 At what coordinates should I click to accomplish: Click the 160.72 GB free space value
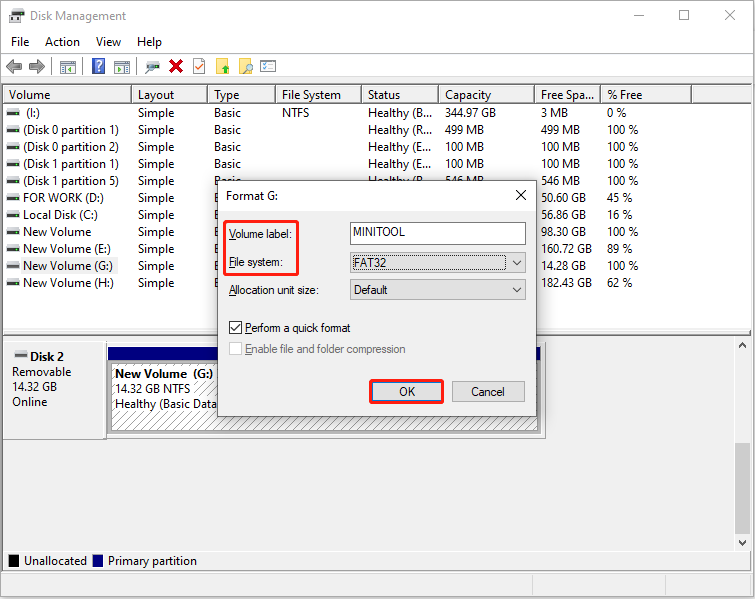[x=566, y=249]
